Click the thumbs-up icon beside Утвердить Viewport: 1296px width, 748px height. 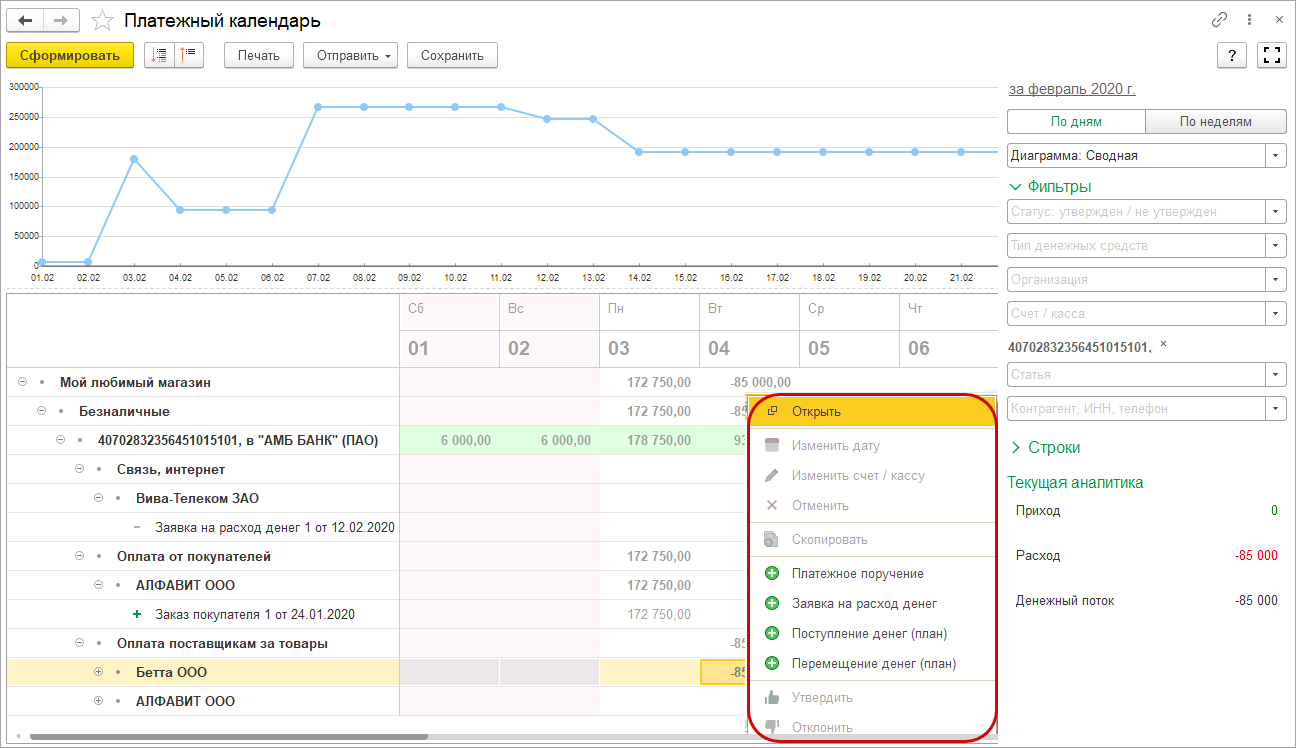pyautogui.click(x=771, y=698)
